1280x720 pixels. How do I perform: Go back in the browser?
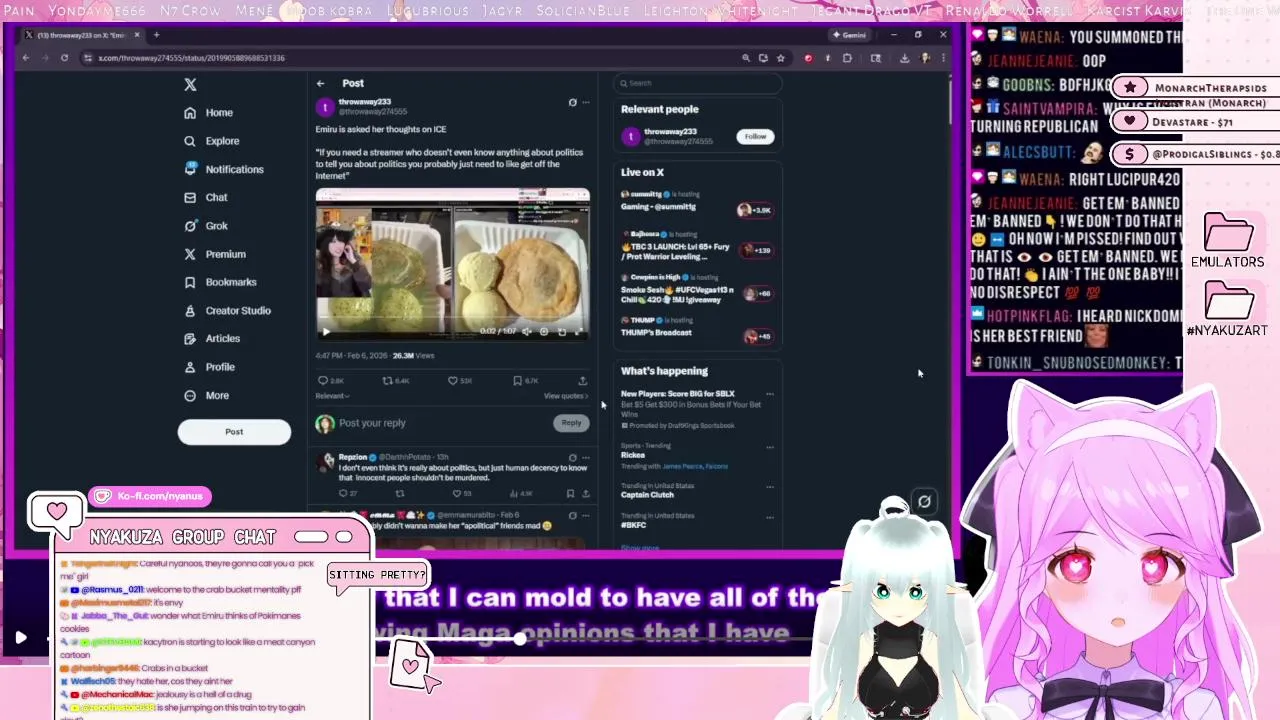click(x=26, y=58)
